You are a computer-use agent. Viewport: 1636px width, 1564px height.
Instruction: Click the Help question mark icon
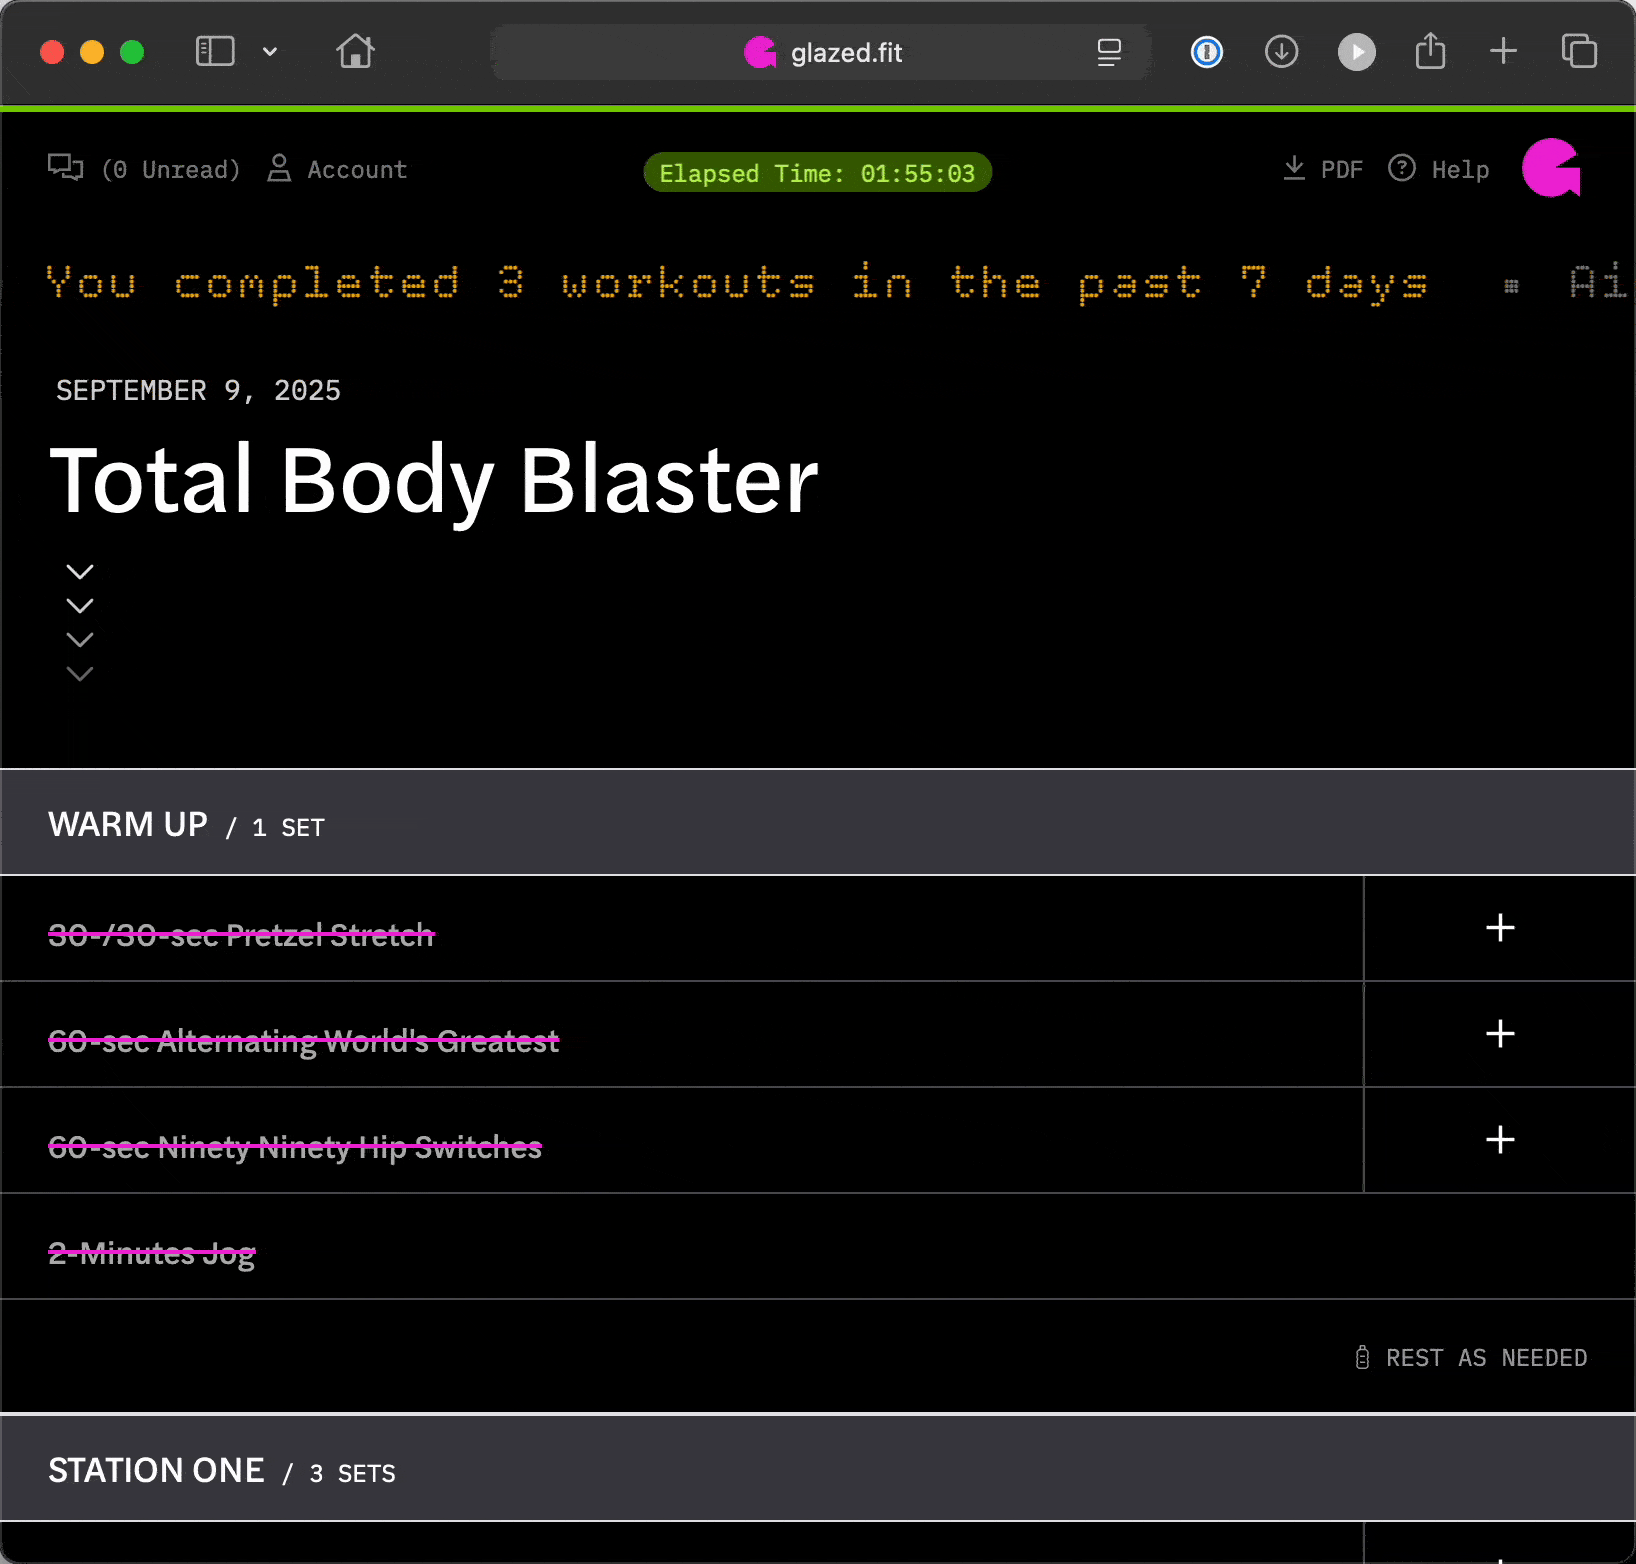1402,168
